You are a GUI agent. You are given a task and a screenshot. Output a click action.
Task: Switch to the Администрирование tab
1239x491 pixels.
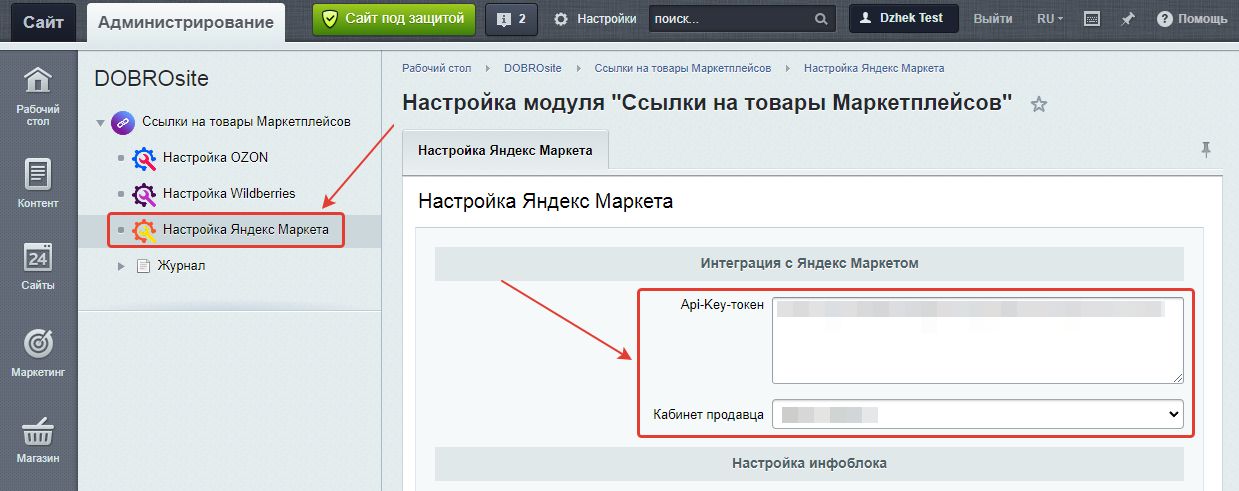186,22
